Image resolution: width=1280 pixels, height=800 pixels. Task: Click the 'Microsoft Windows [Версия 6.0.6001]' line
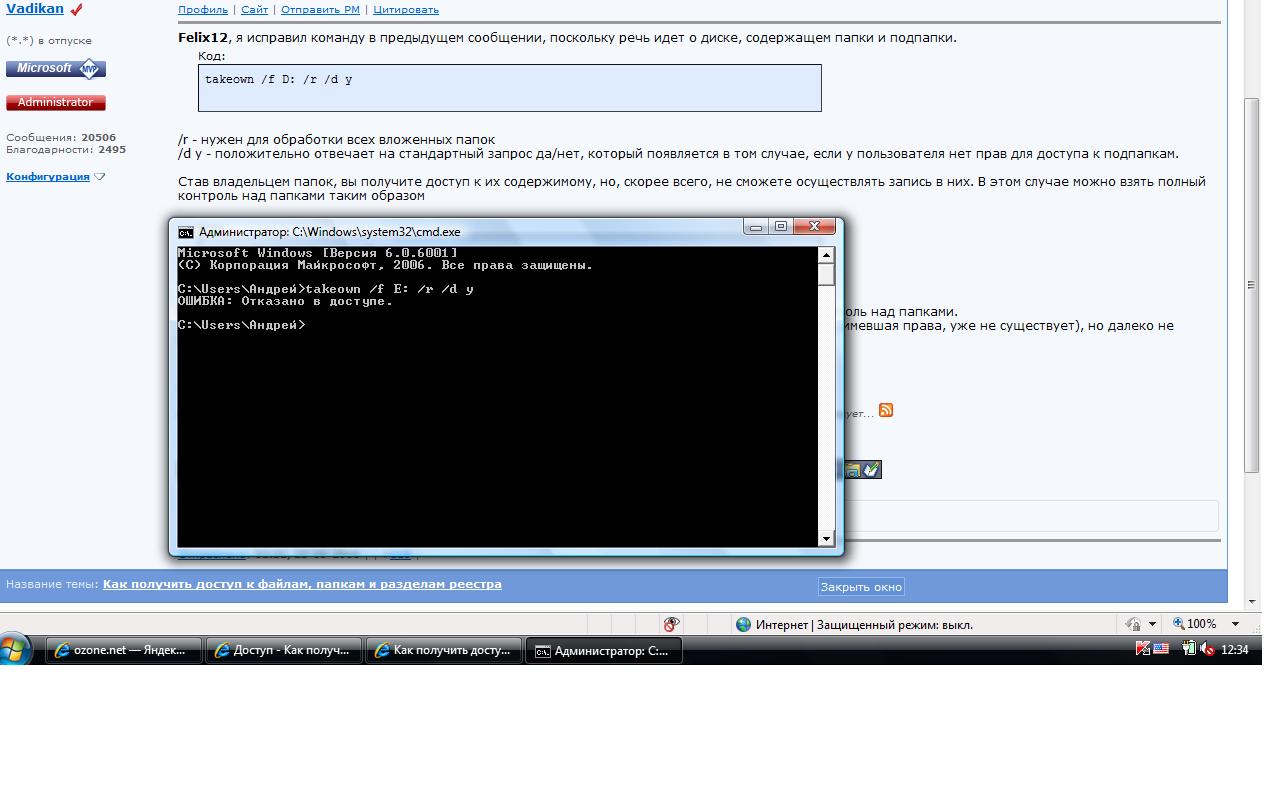[x=317, y=253]
